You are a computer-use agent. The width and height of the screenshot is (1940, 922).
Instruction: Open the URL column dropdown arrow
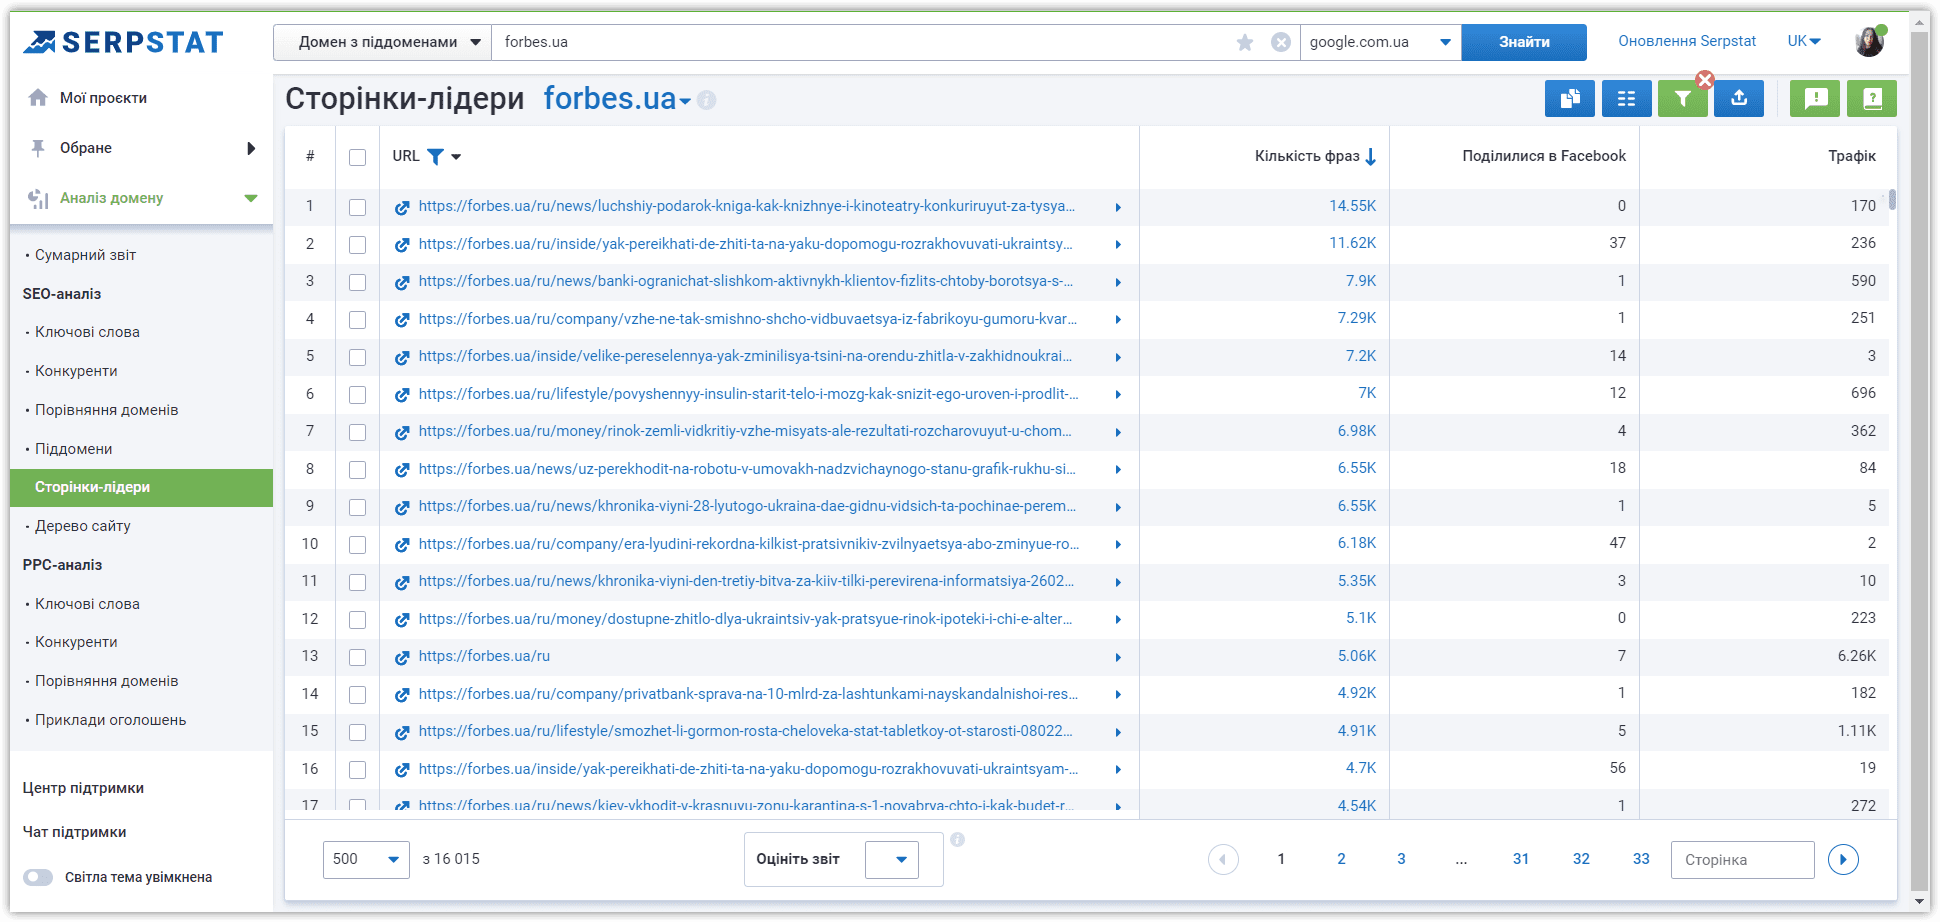(x=456, y=157)
